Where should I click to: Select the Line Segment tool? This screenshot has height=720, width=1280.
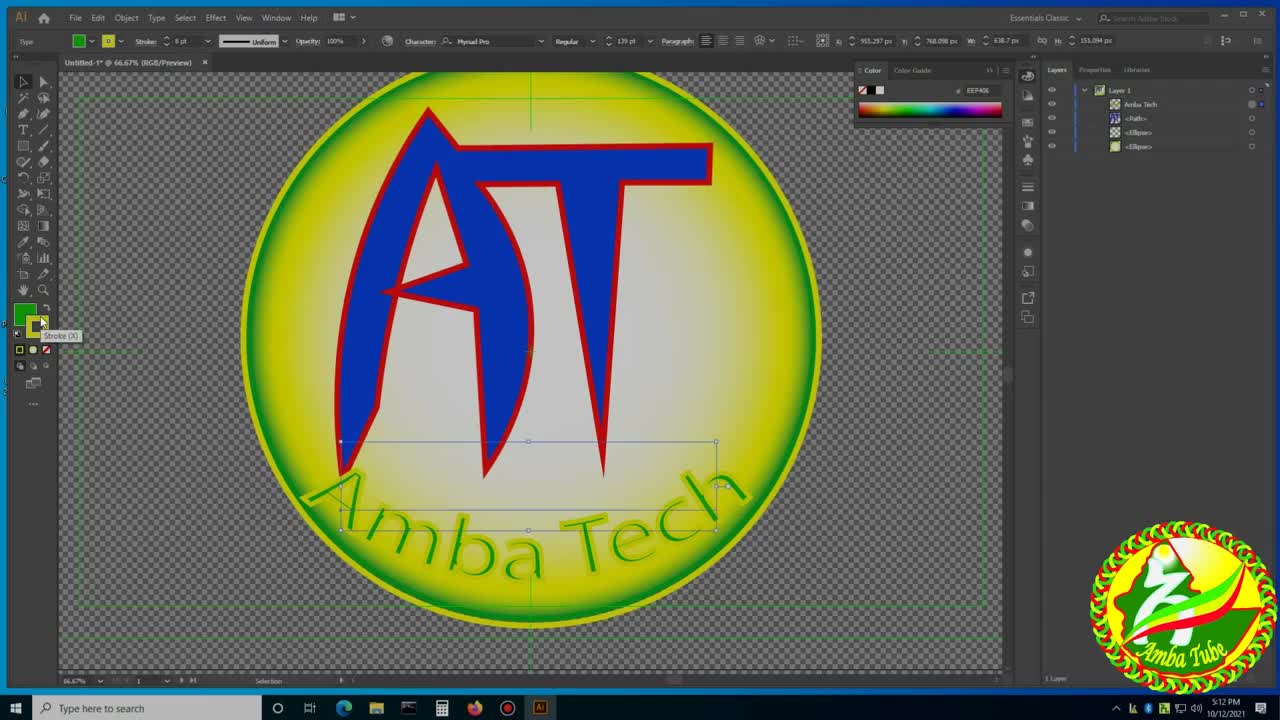click(43, 130)
